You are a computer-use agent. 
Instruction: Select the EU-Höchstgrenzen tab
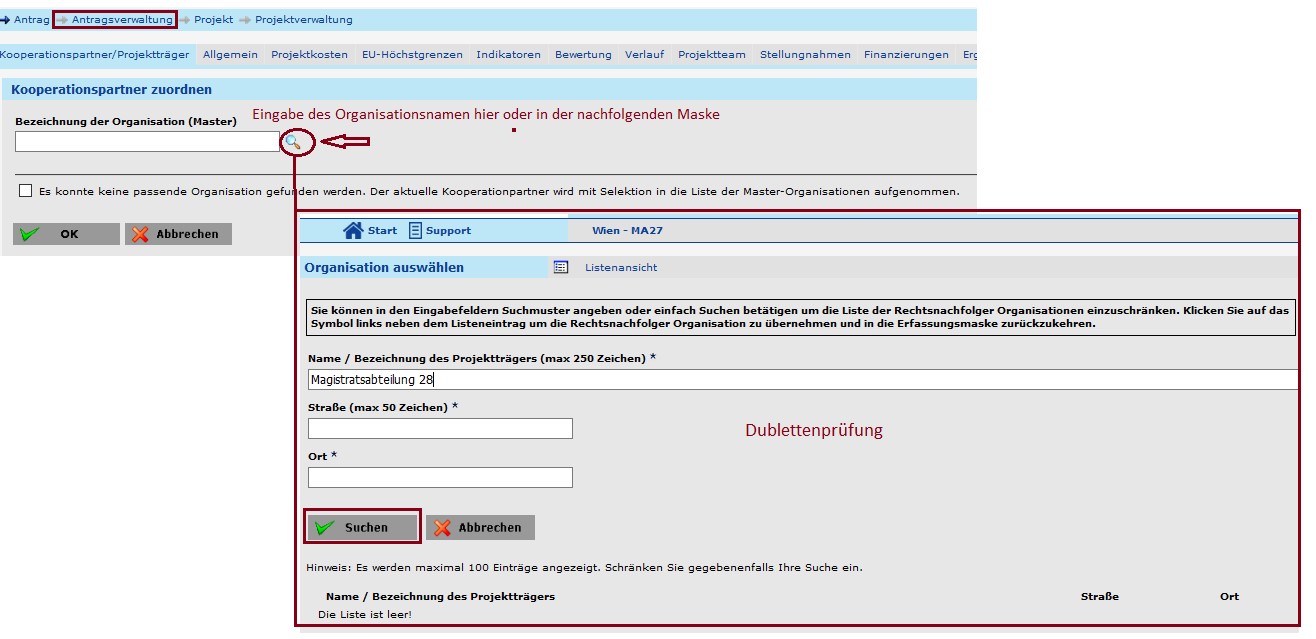(x=412, y=55)
